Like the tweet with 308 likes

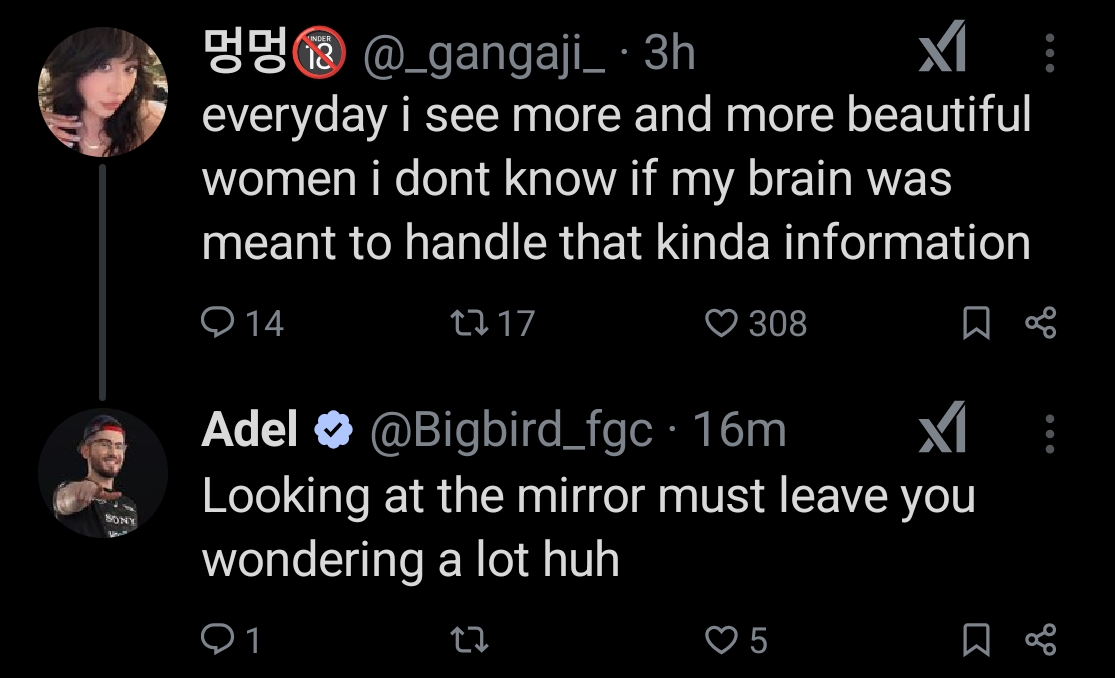[x=721, y=322]
